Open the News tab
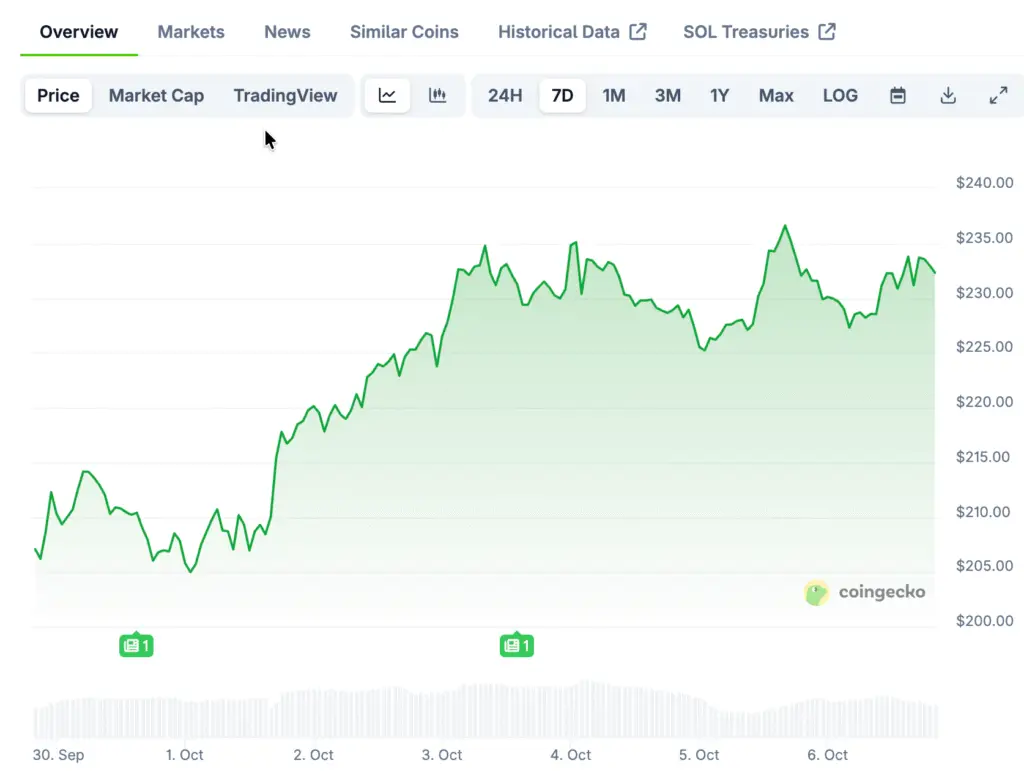This screenshot has width=1024, height=771. click(x=287, y=32)
